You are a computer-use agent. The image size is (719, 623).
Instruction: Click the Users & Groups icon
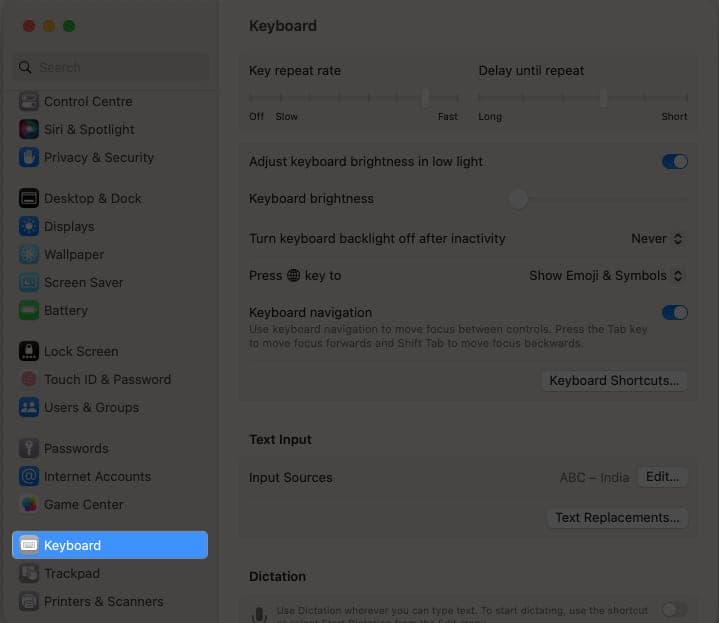(x=29, y=407)
